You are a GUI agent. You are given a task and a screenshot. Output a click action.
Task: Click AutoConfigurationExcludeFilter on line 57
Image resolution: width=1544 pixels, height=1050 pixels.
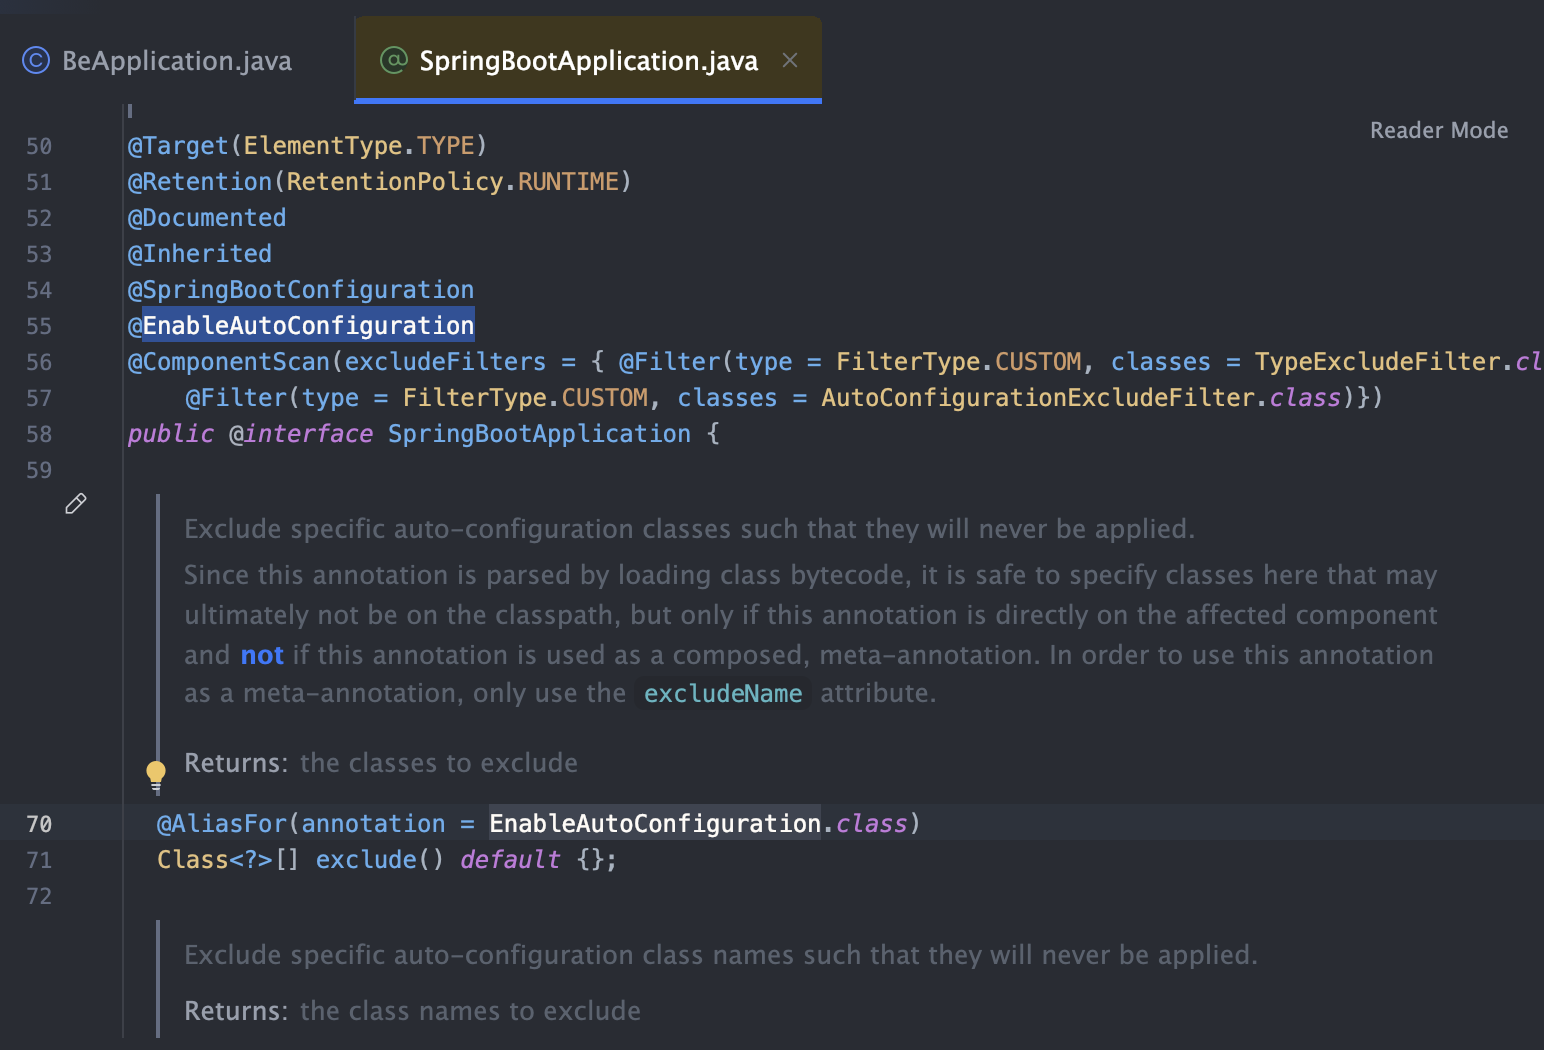tap(1038, 398)
